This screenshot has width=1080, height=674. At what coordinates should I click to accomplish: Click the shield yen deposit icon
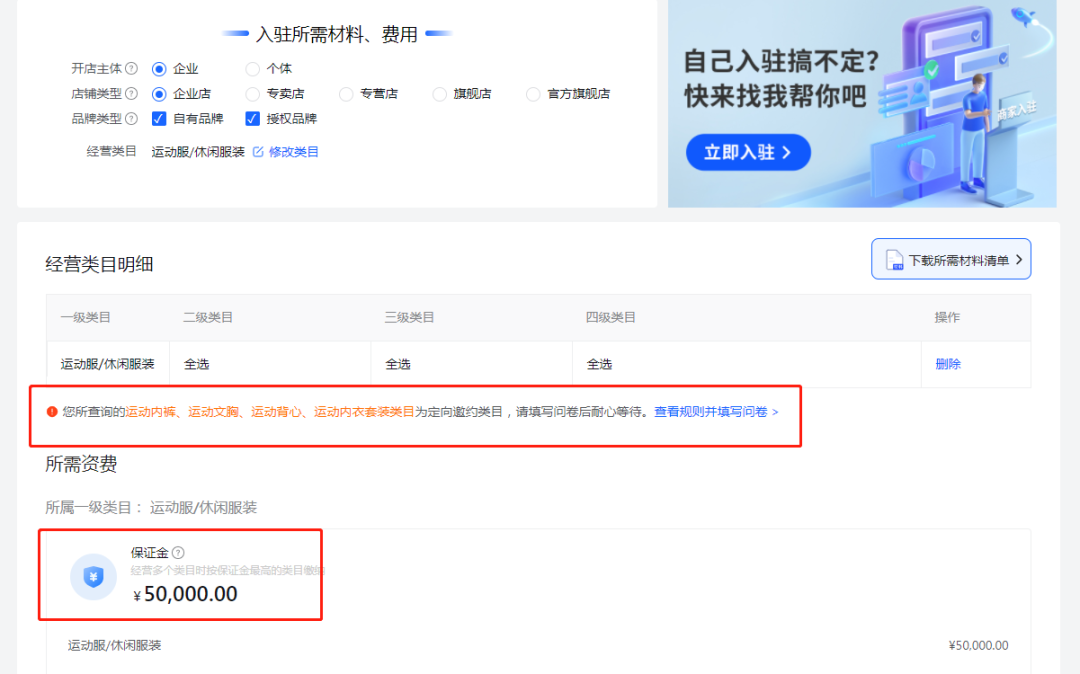point(94,577)
